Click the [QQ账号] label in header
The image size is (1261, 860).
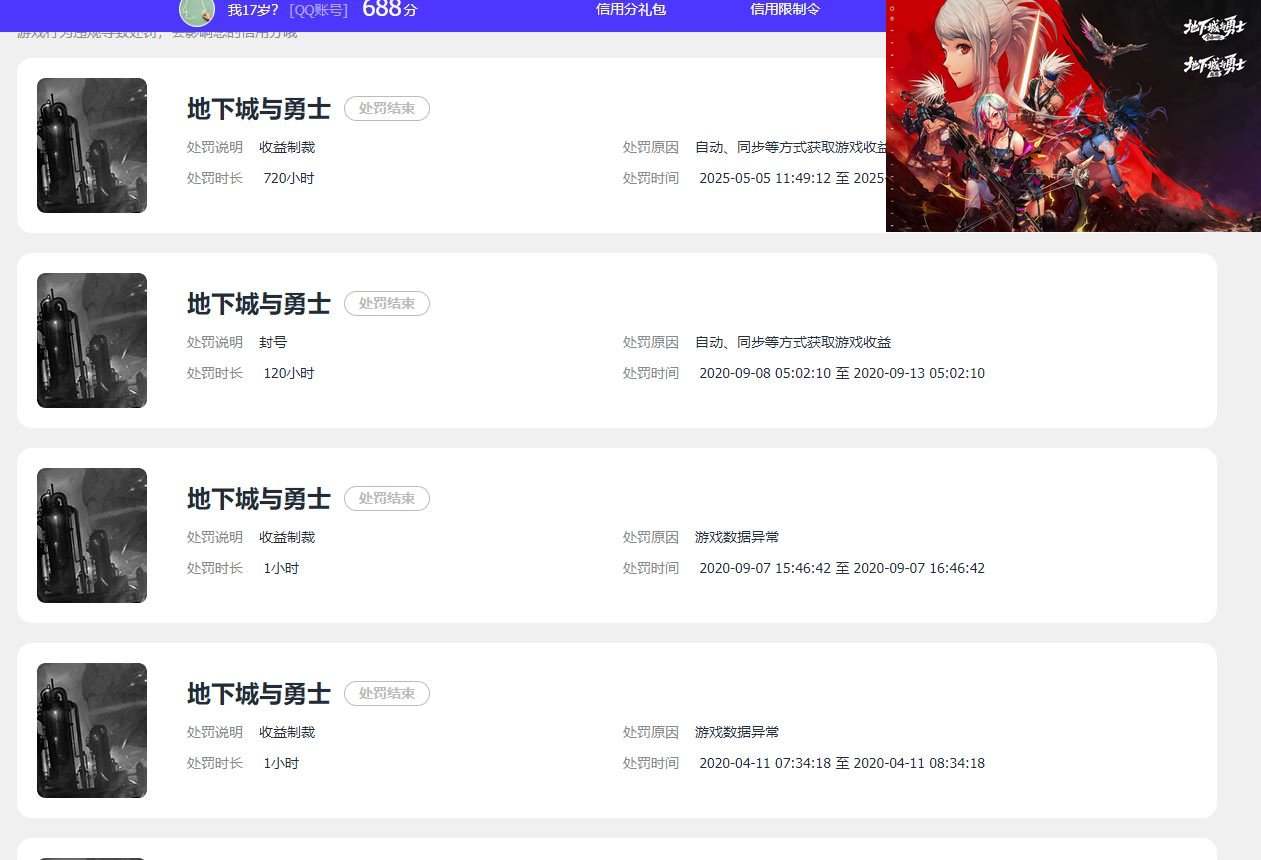319,10
